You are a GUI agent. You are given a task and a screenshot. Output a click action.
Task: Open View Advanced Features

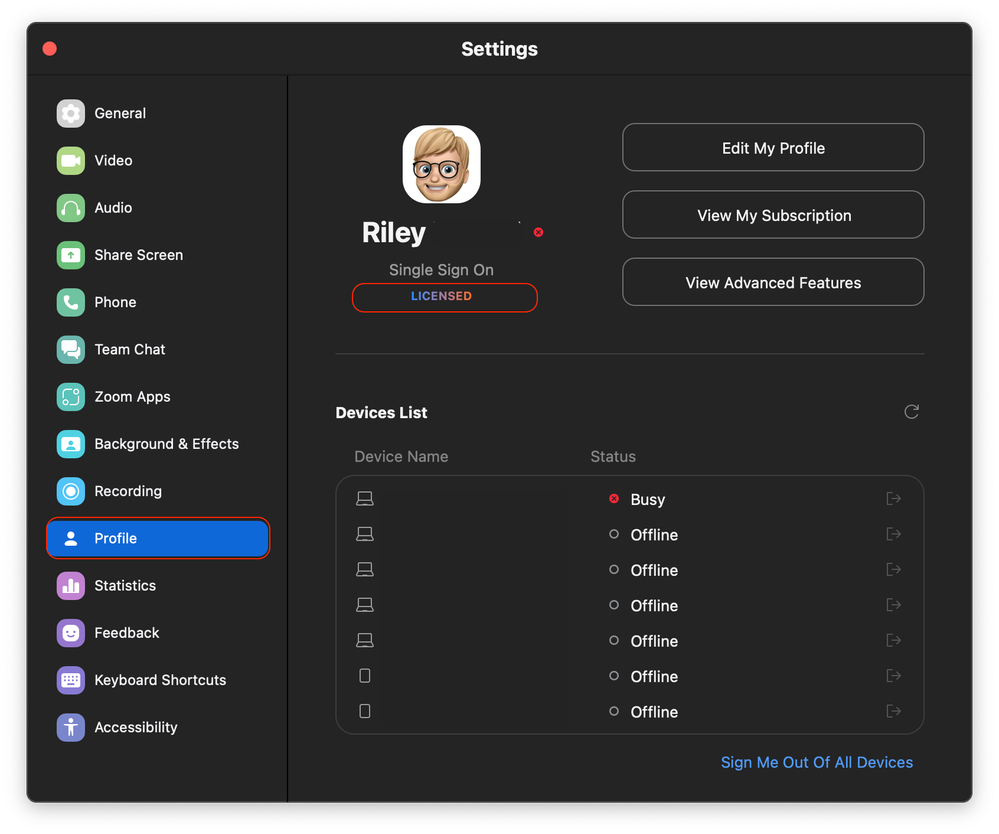(773, 283)
